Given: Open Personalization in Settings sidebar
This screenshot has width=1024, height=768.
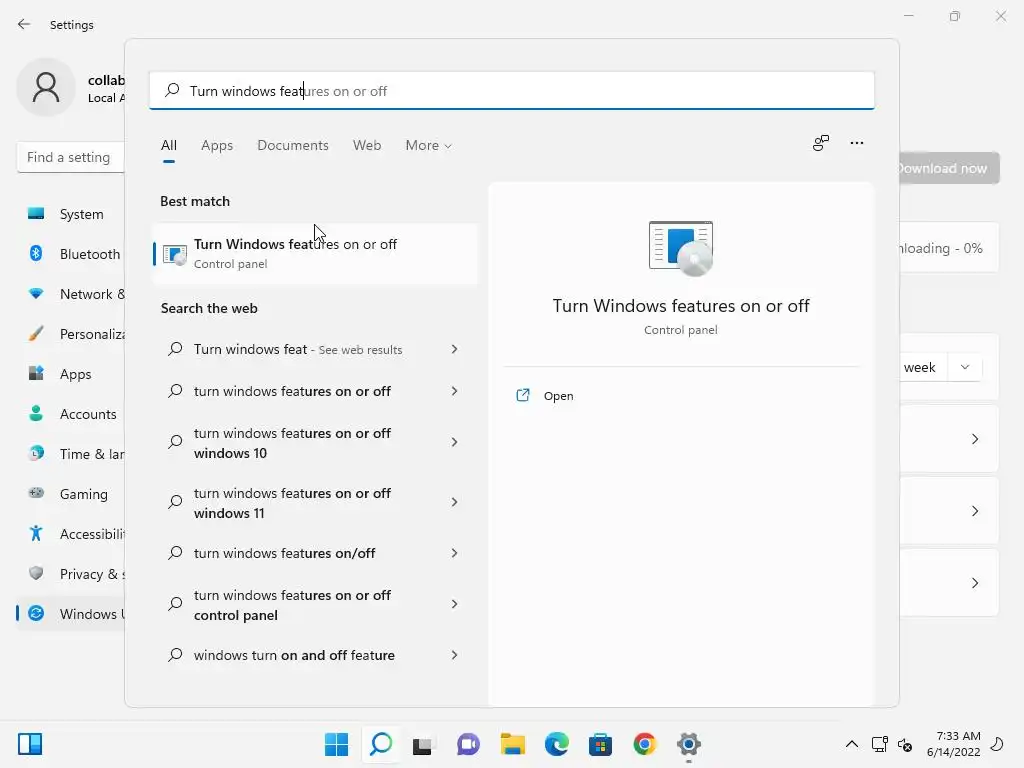Looking at the screenshot, I should pos(71,334).
